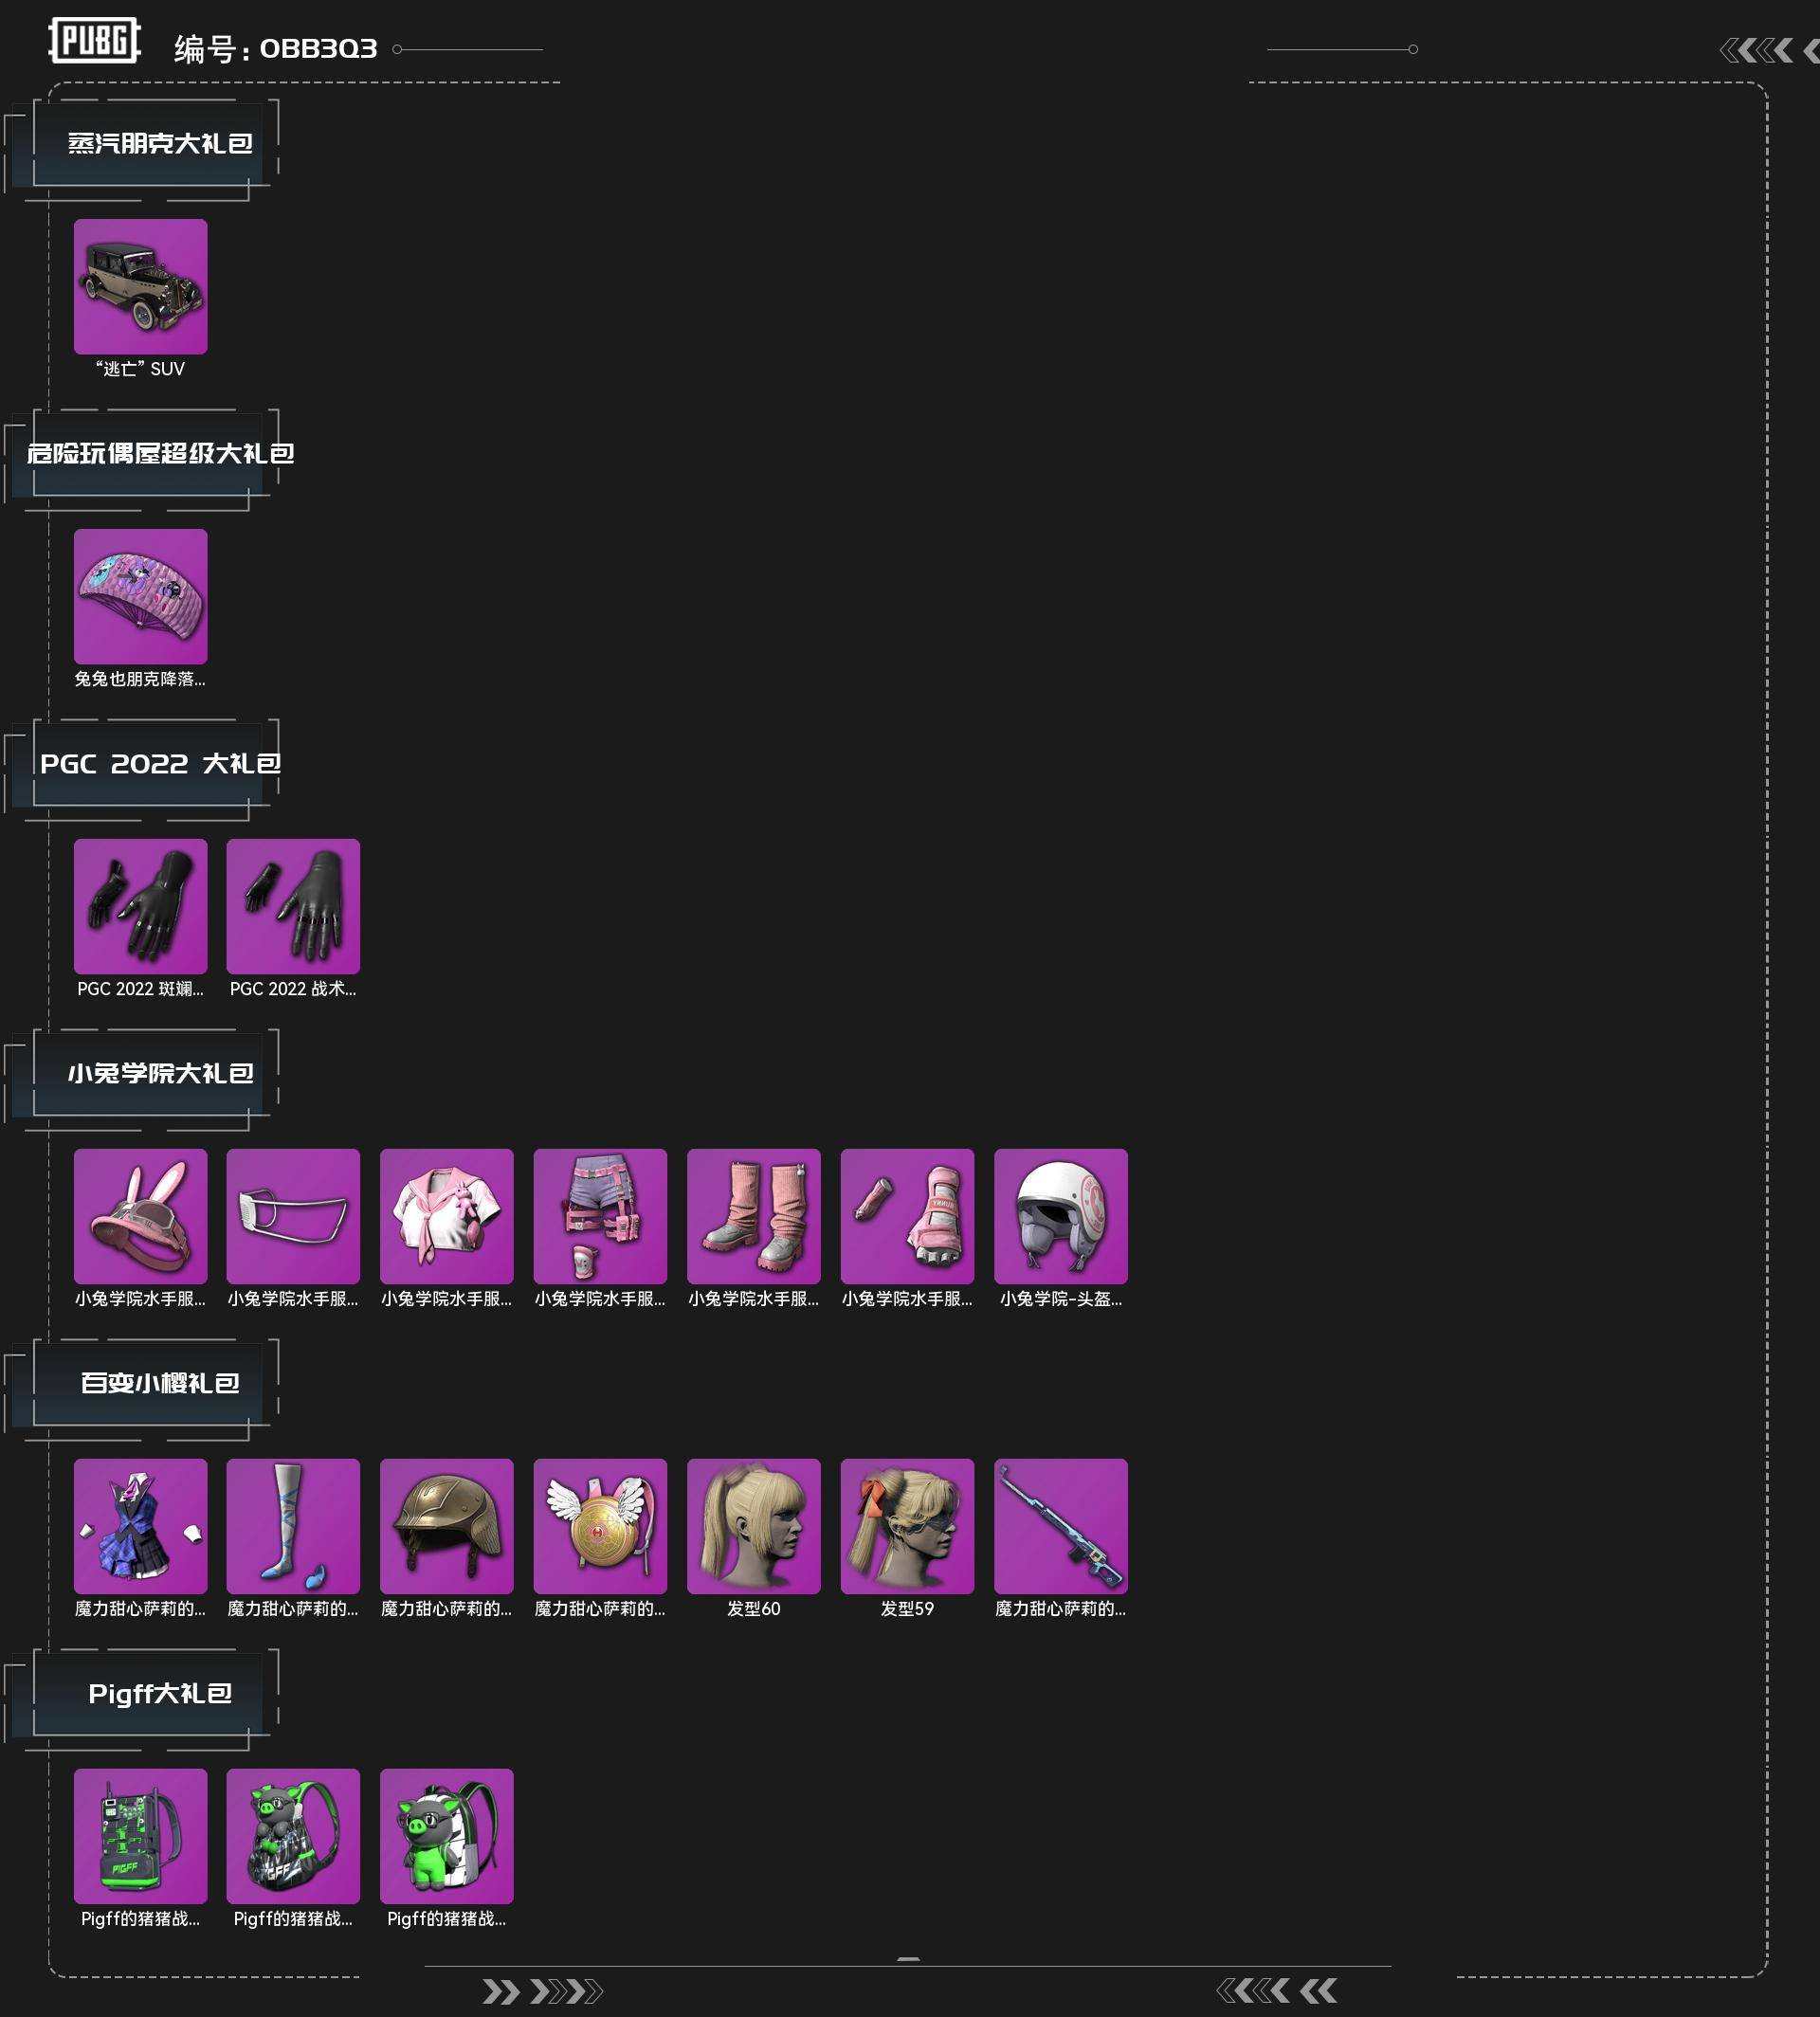Click the Pigff大礼包 section header
This screenshot has height=2017, width=1820.
coord(160,1694)
